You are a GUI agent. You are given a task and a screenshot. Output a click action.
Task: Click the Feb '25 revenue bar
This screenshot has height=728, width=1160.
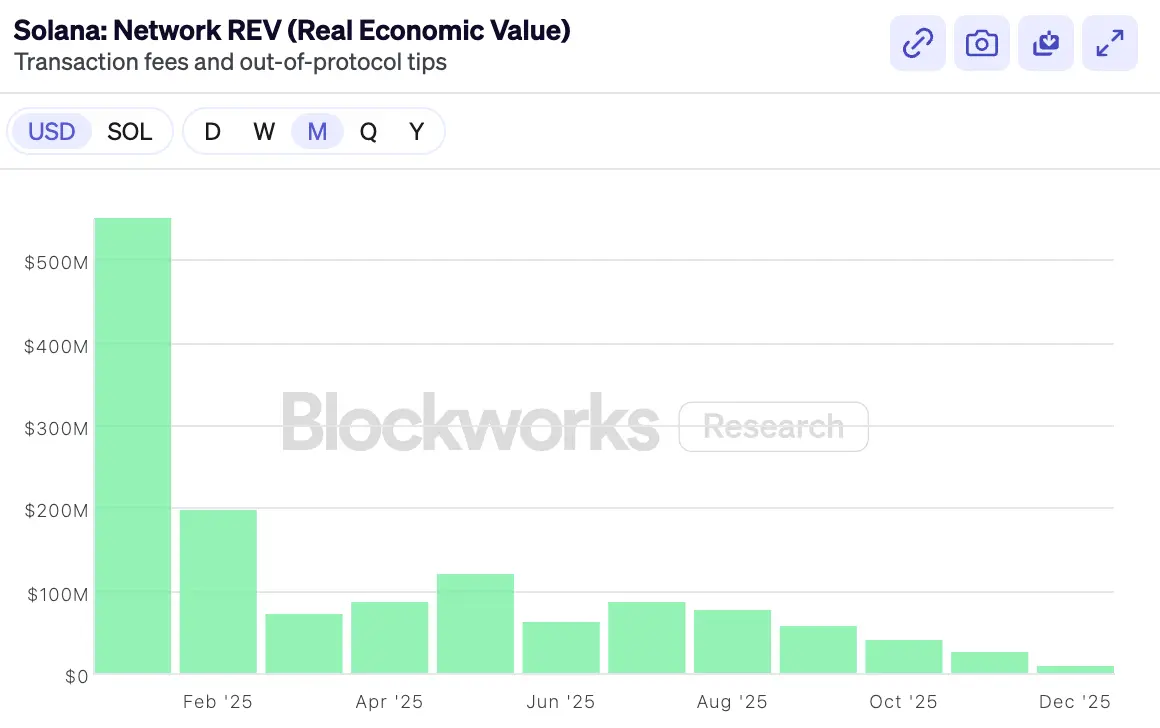point(218,590)
